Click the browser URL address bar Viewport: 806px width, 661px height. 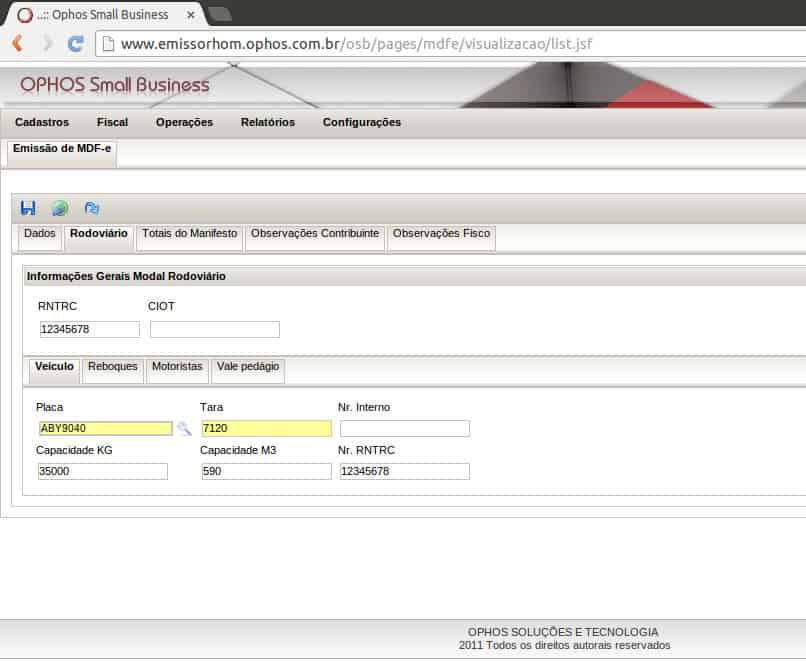pos(452,44)
